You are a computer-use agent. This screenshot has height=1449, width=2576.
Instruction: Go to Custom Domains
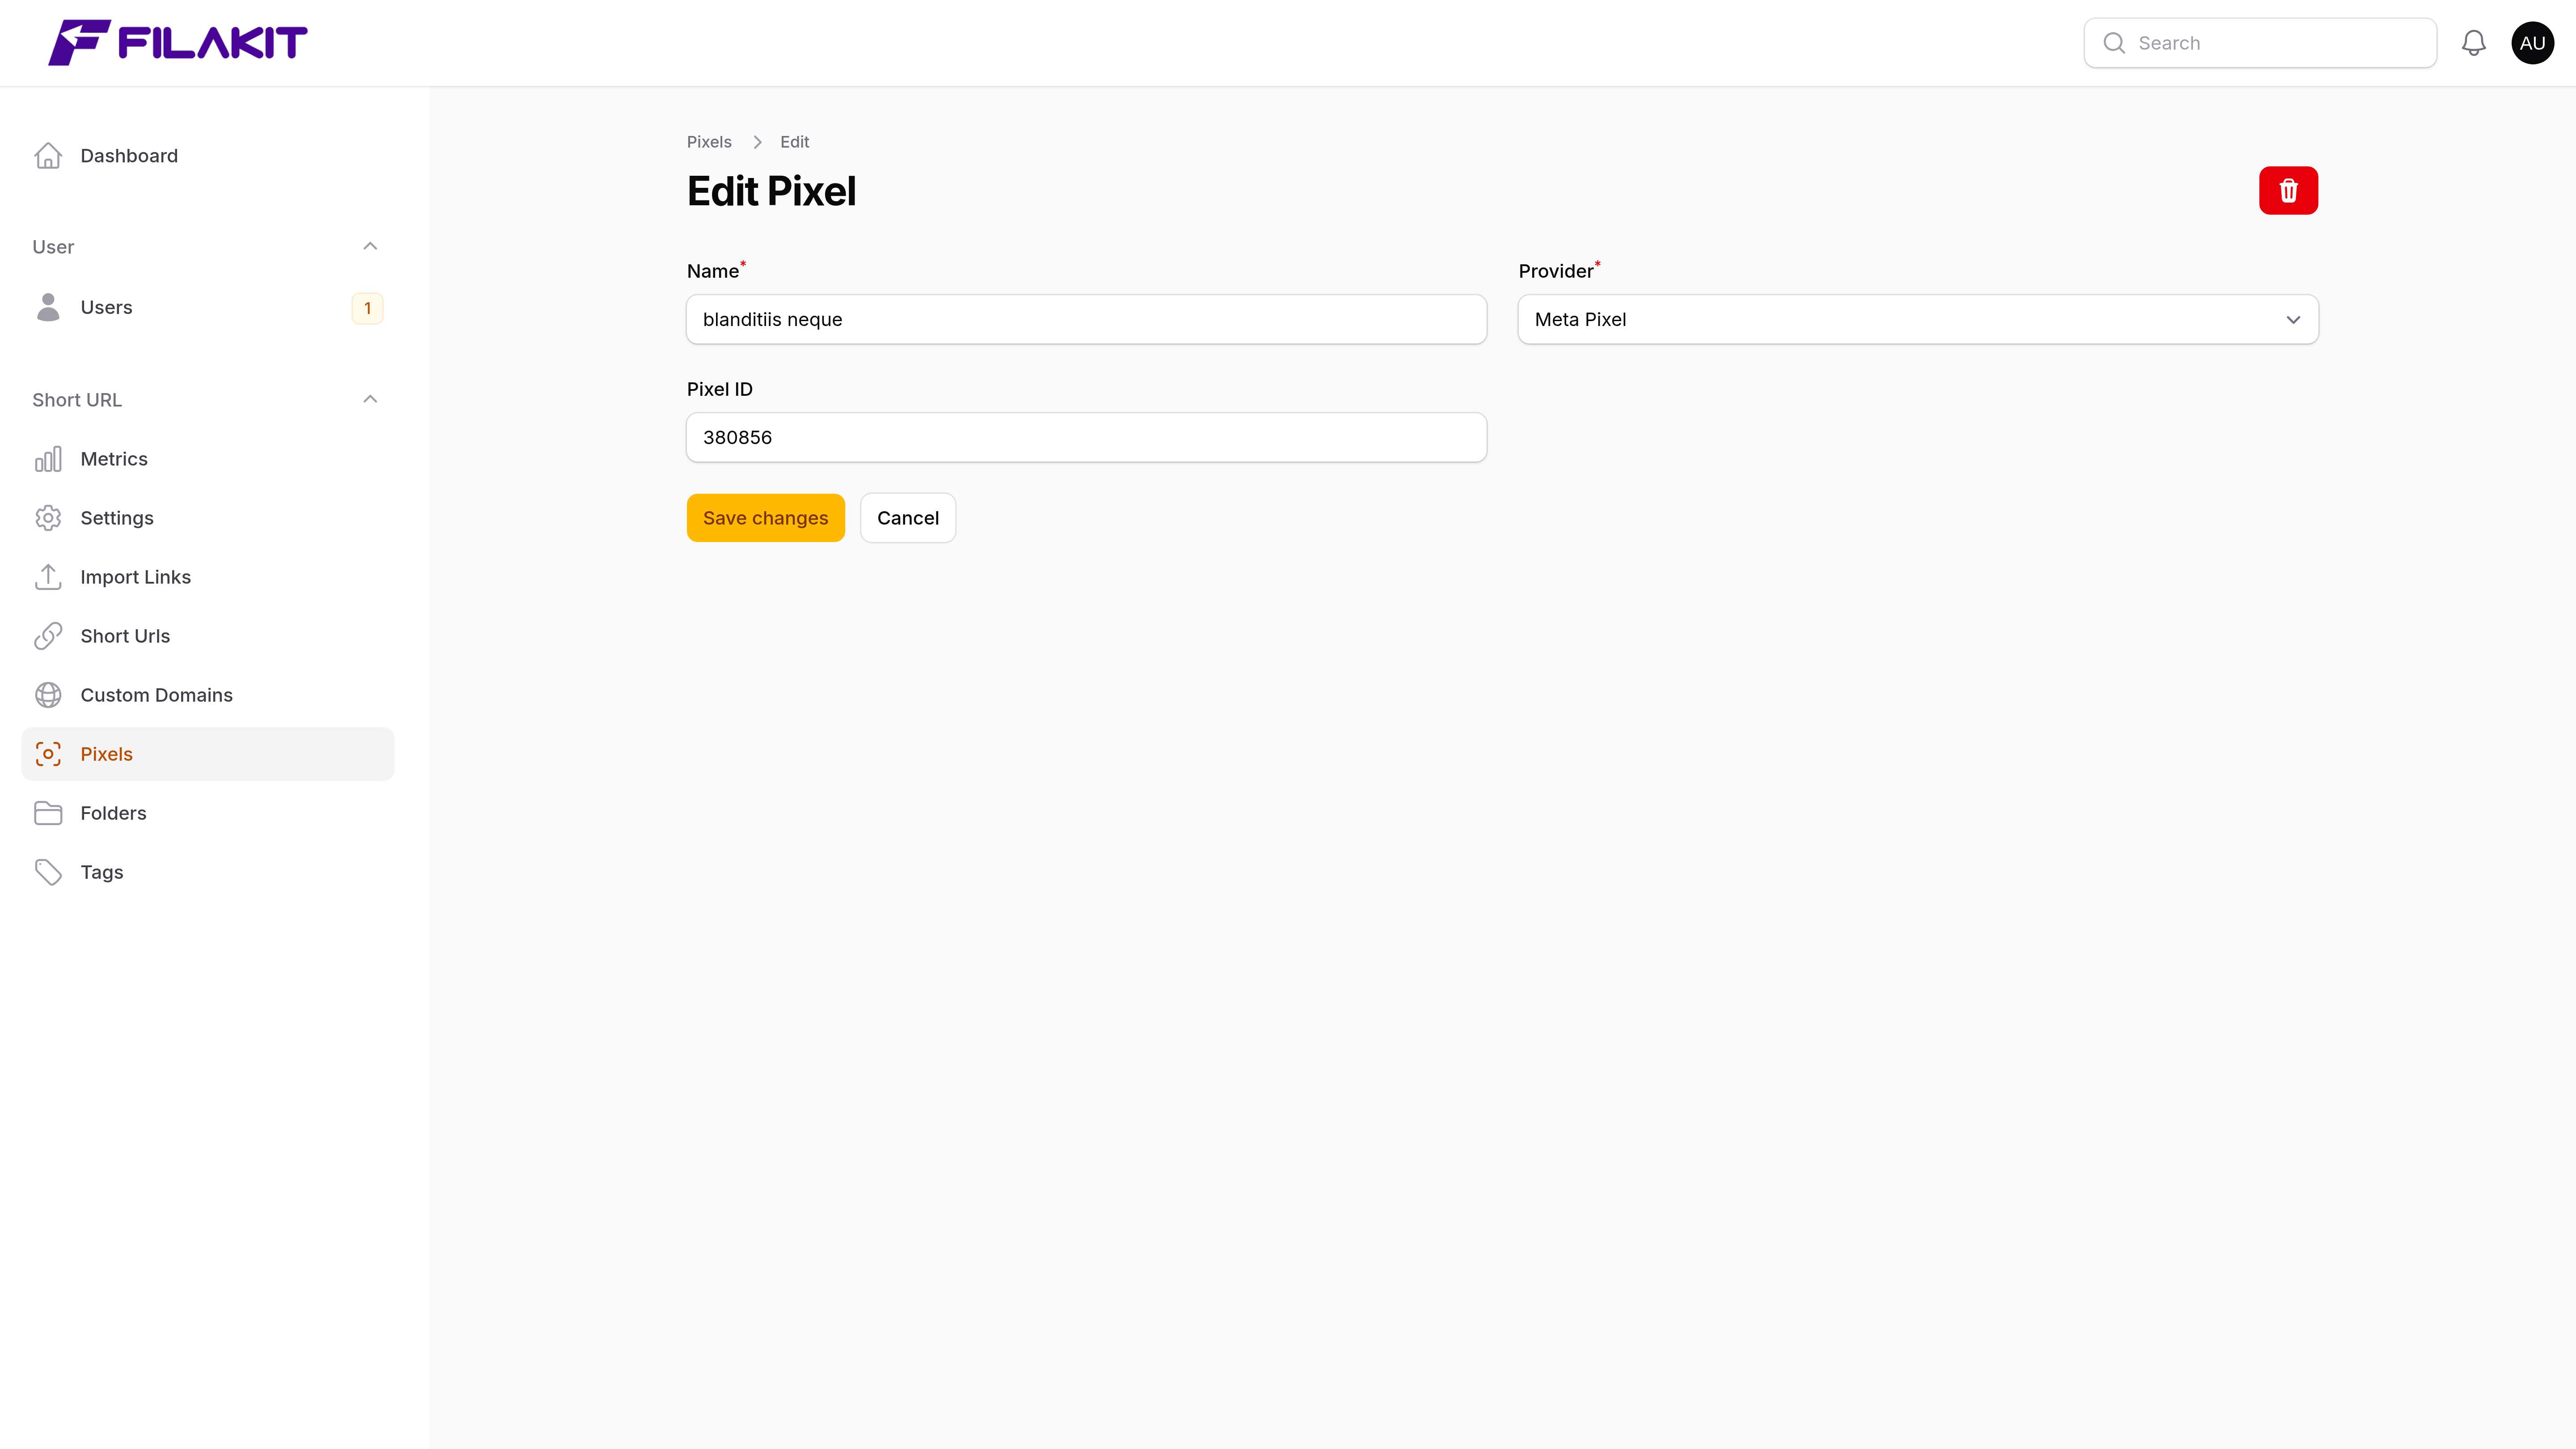pyautogui.click(x=208, y=695)
